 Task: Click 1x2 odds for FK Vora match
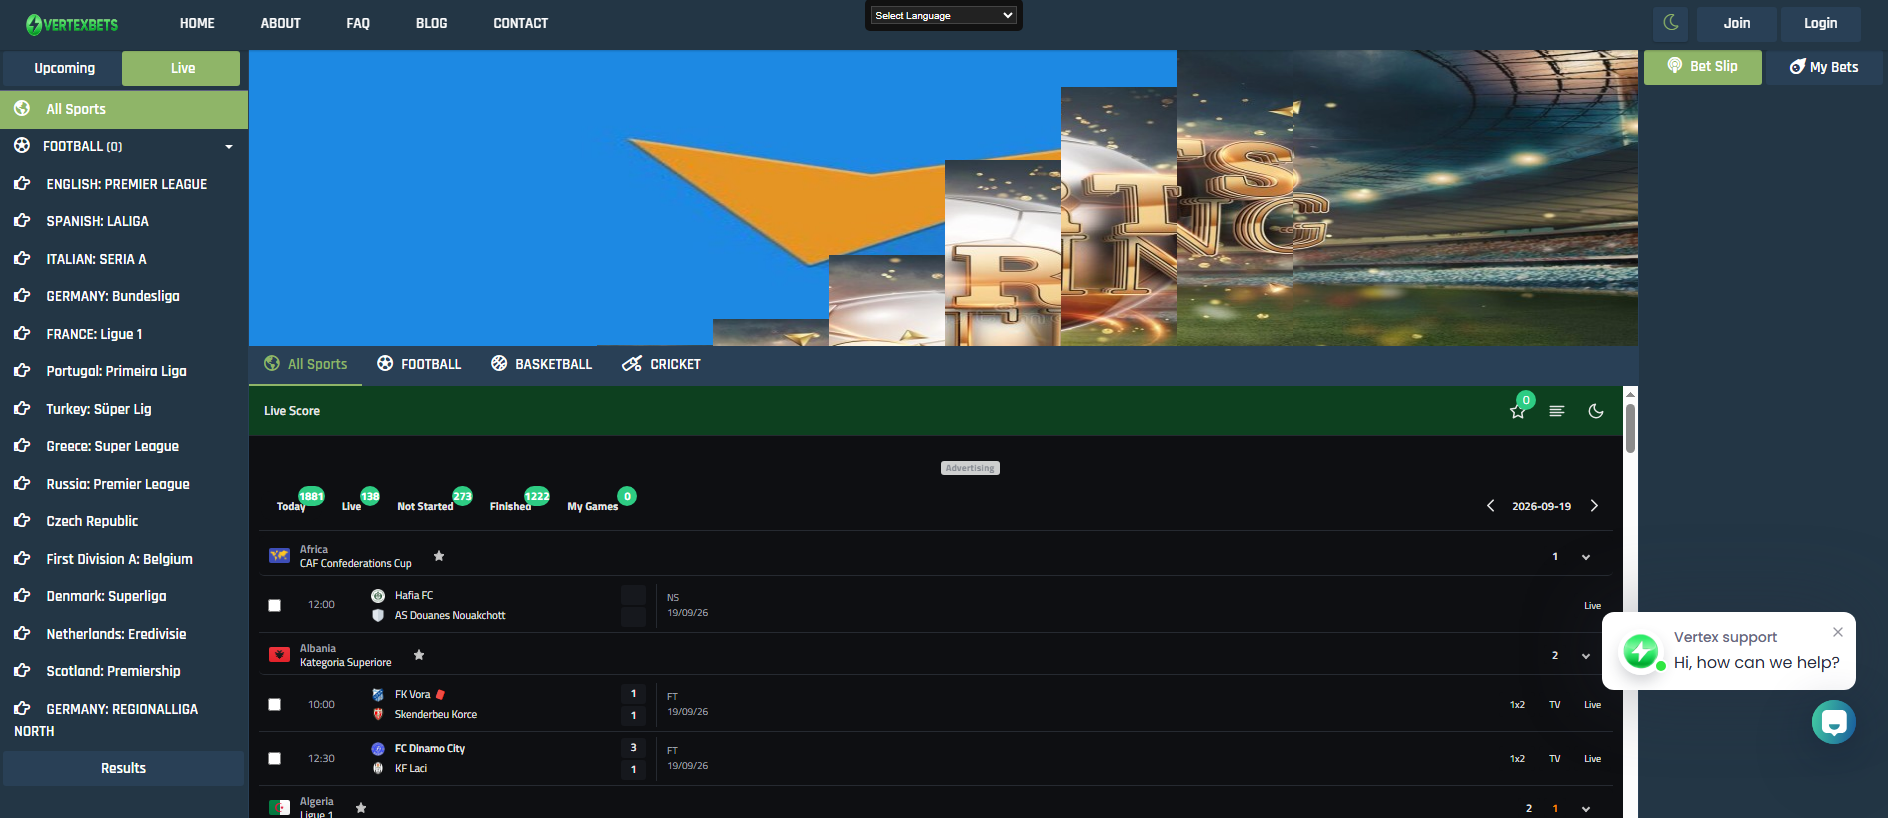[x=1517, y=705]
